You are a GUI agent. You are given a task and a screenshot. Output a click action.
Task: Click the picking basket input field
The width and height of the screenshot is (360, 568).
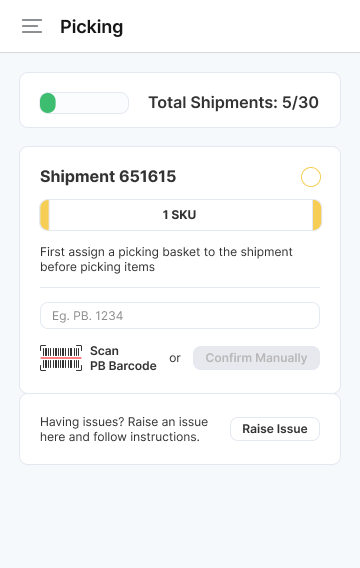pyautogui.click(x=180, y=316)
